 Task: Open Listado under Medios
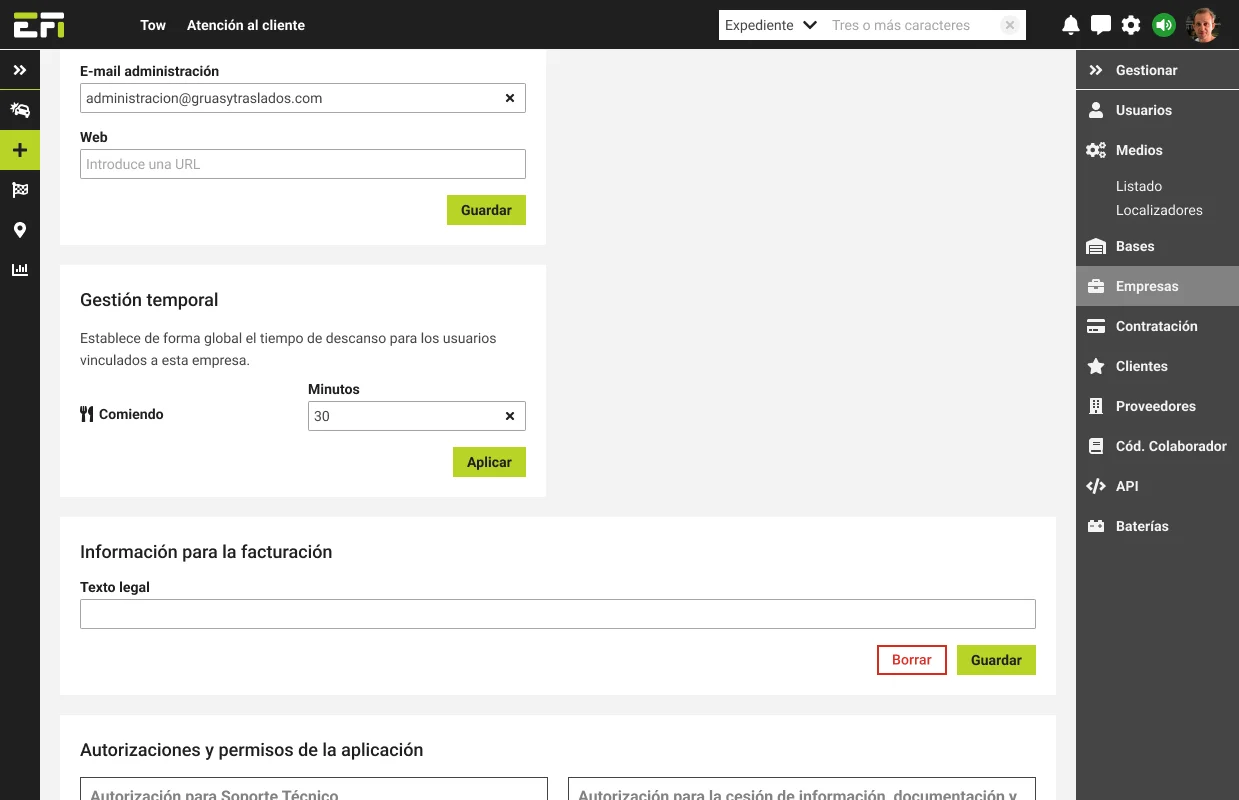[x=1139, y=186]
